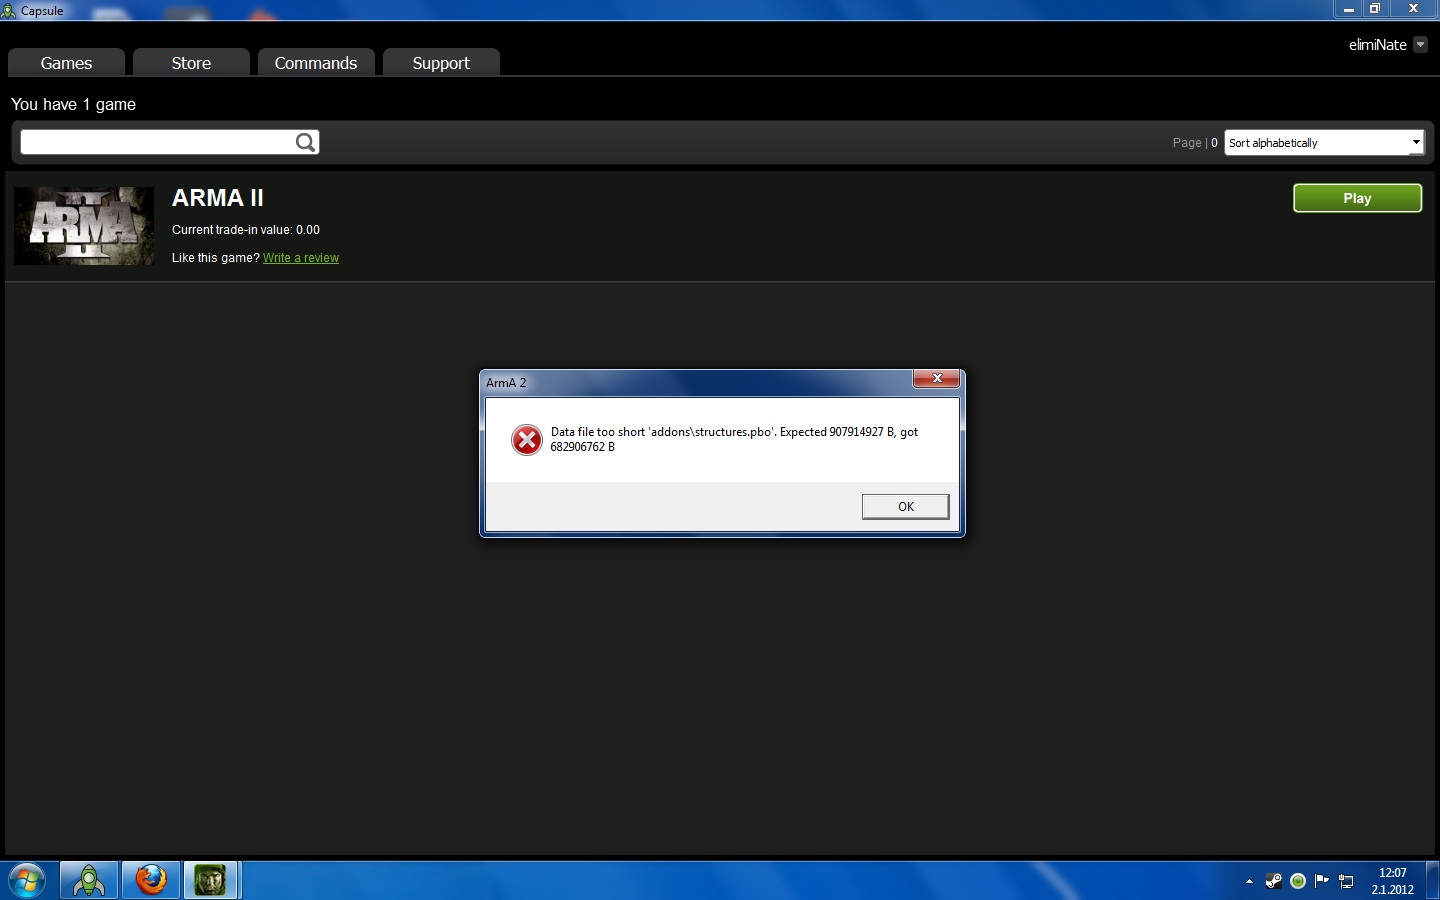Switch to Firefox in the taskbar
This screenshot has height=900, width=1440.
point(151,880)
